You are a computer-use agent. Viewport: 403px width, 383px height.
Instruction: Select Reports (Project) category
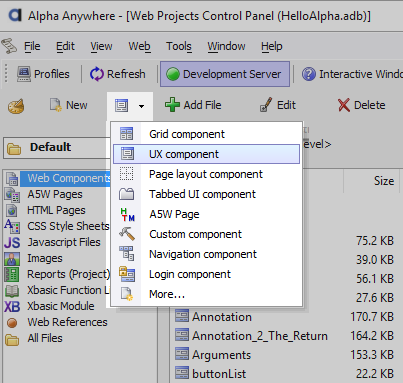(x=68, y=274)
